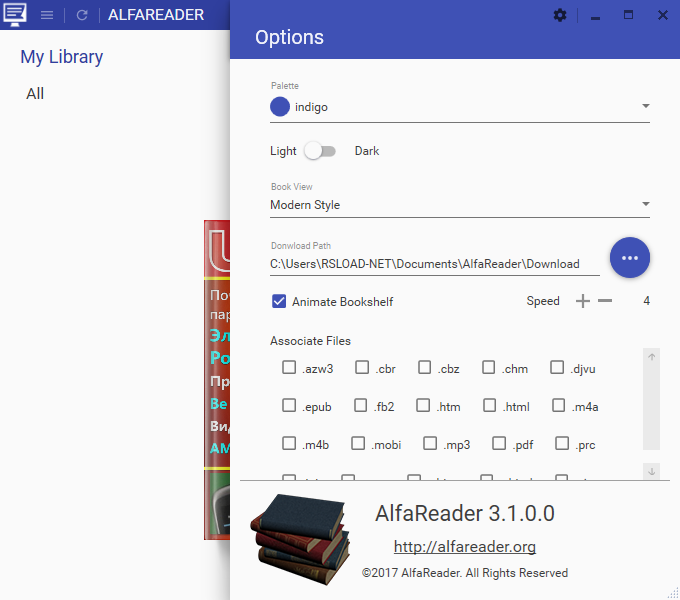Open the hamburger menu icon

47,15
